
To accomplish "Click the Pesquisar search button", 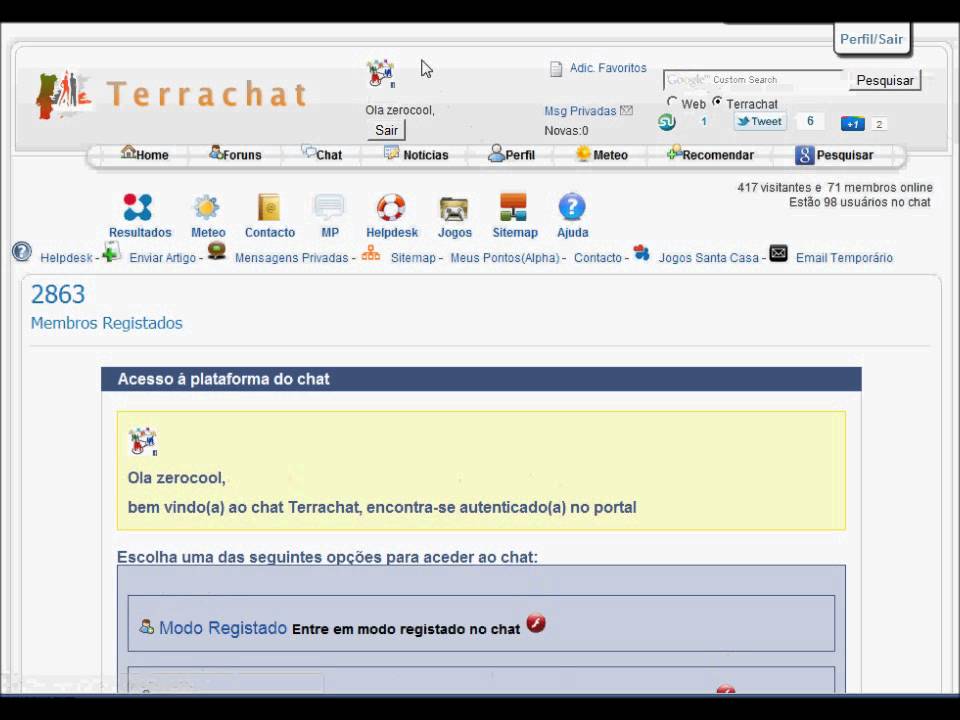I will coord(885,80).
